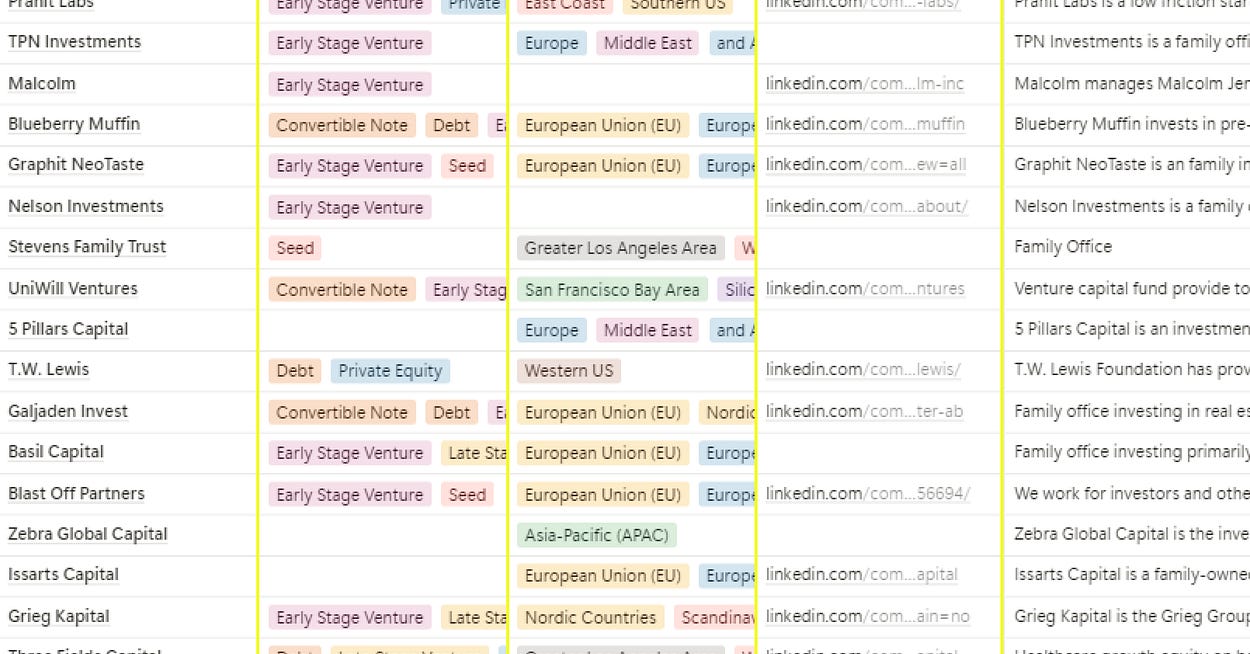Click Early Stage Venture tag in Basil Capital row

[x=350, y=453]
